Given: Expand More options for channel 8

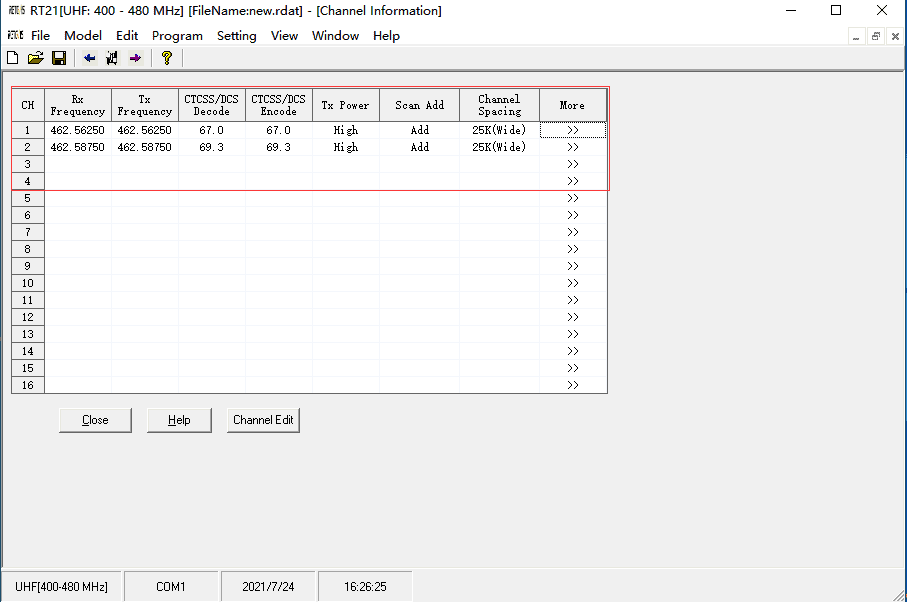Looking at the screenshot, I should click(573, 249).
